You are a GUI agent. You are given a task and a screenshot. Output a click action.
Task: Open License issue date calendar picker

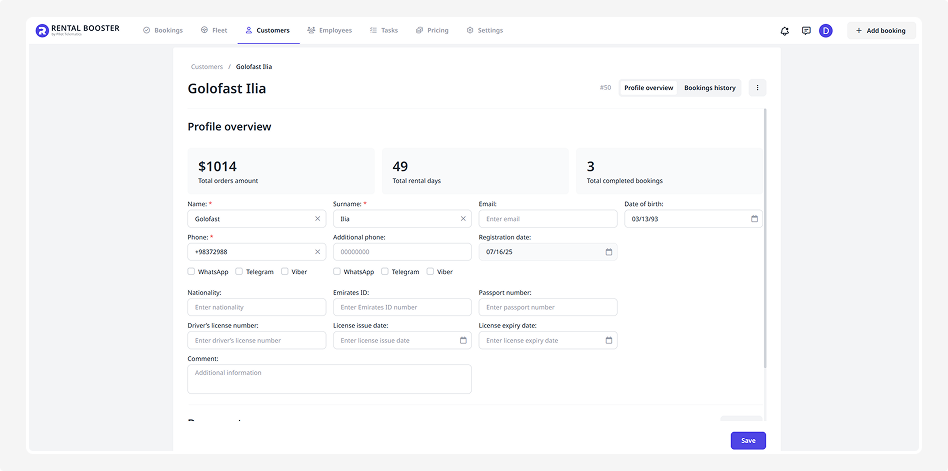pos(463,340)
